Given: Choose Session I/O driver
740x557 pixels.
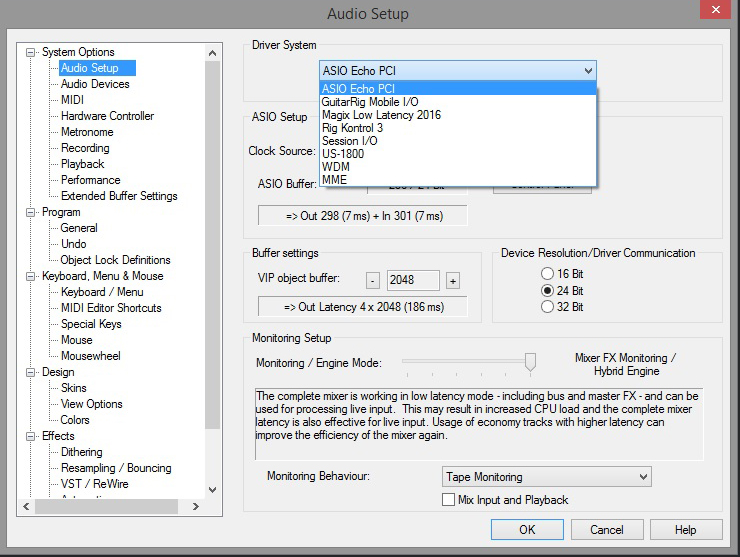Looking at the screenshot, I should pos(458,141).
